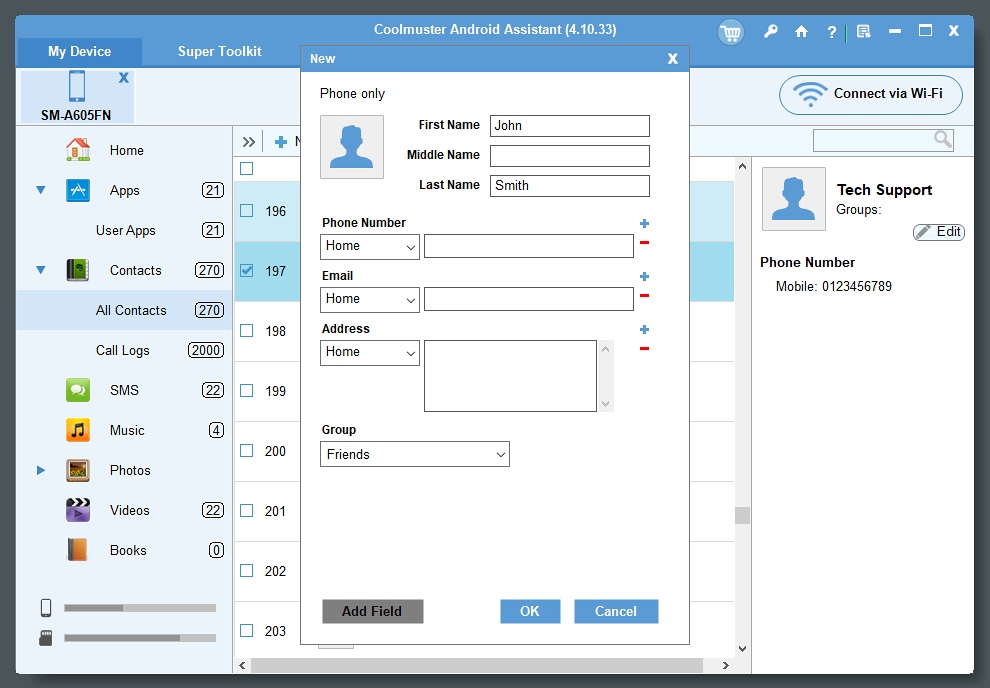Check the checkbox for row 199
Screen dimensions: 990x688
[247, 391]
